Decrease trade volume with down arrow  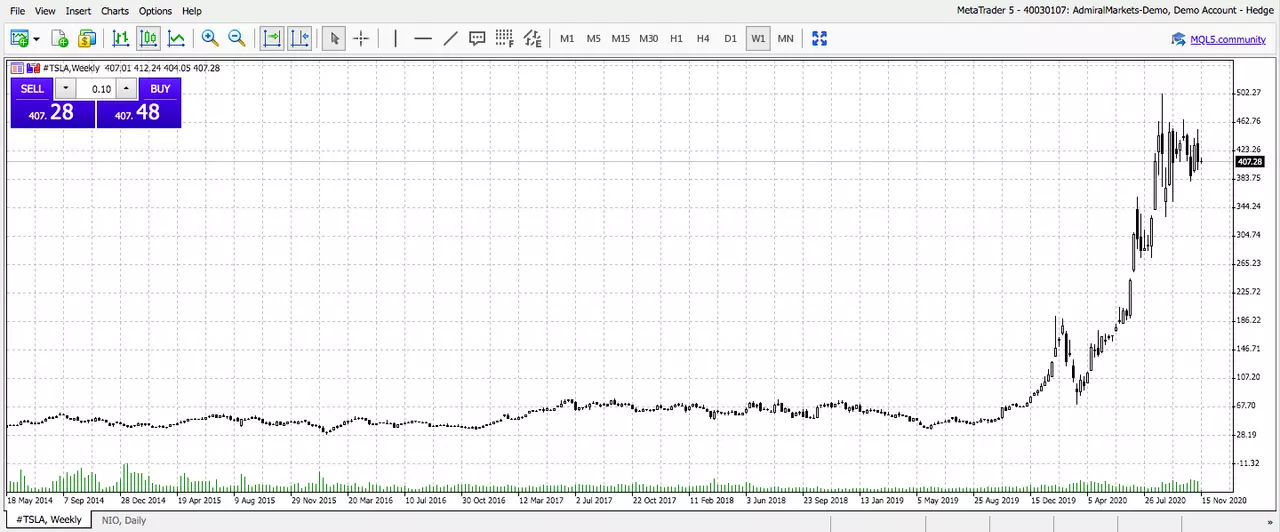[66, 89]
